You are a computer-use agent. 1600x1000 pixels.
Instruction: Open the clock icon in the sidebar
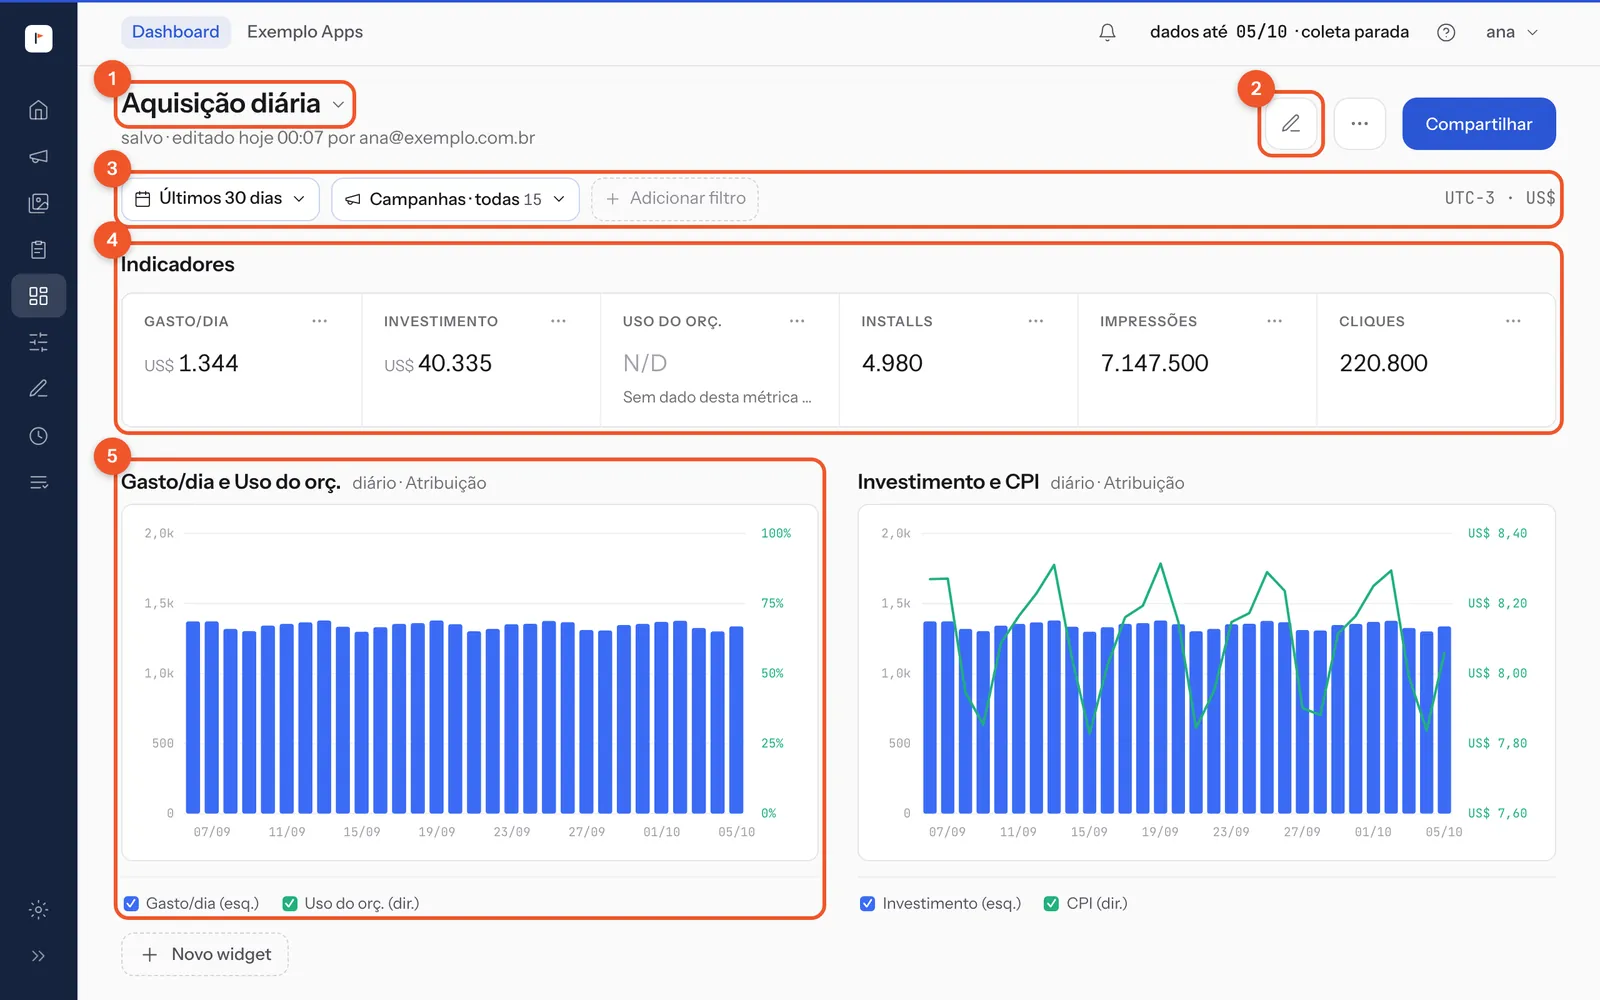pyautogui.click(x=38, y=436)
